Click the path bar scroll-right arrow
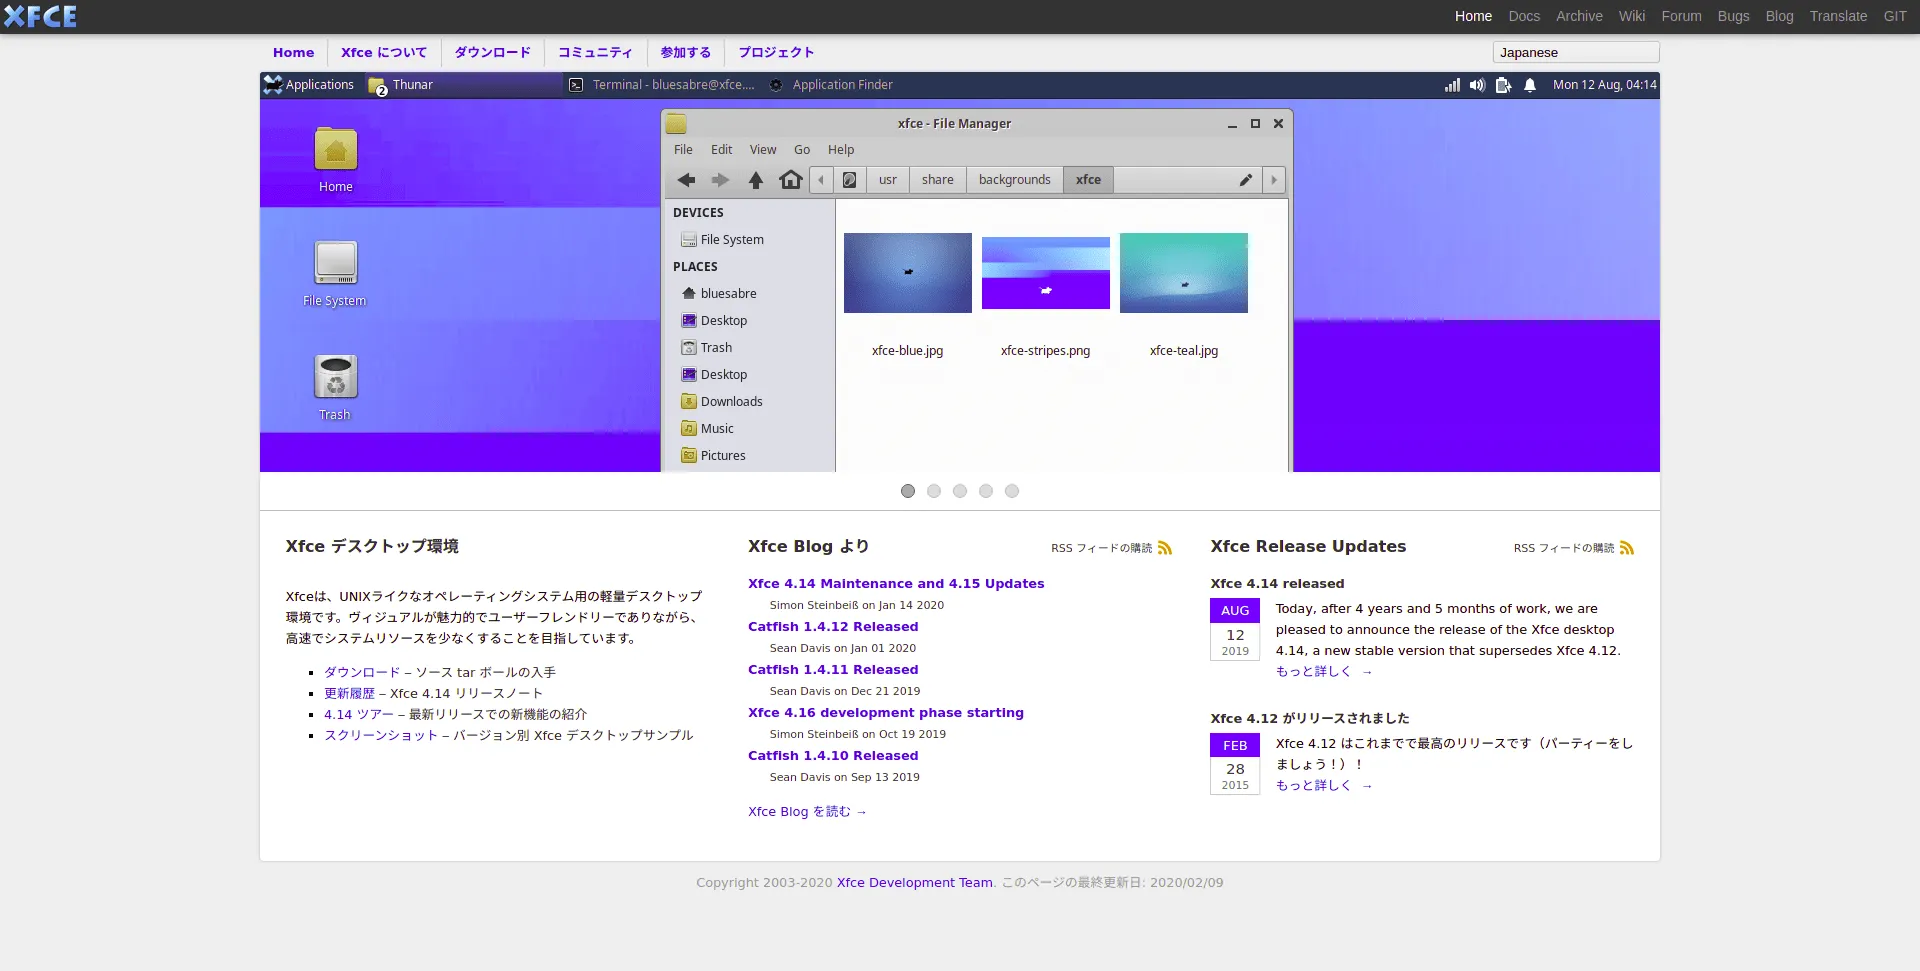The image size is (1920, 971). [1273, 180]
